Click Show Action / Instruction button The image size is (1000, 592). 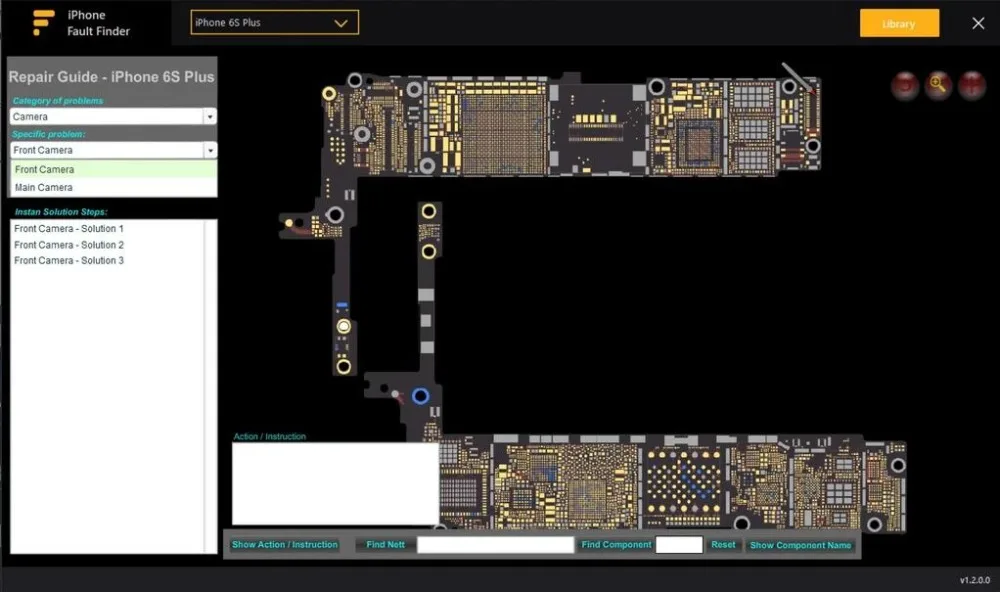[284, 545]
